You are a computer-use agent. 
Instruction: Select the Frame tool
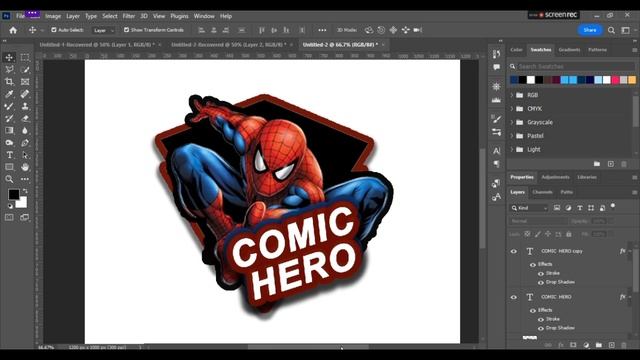(x=25, y=82)
